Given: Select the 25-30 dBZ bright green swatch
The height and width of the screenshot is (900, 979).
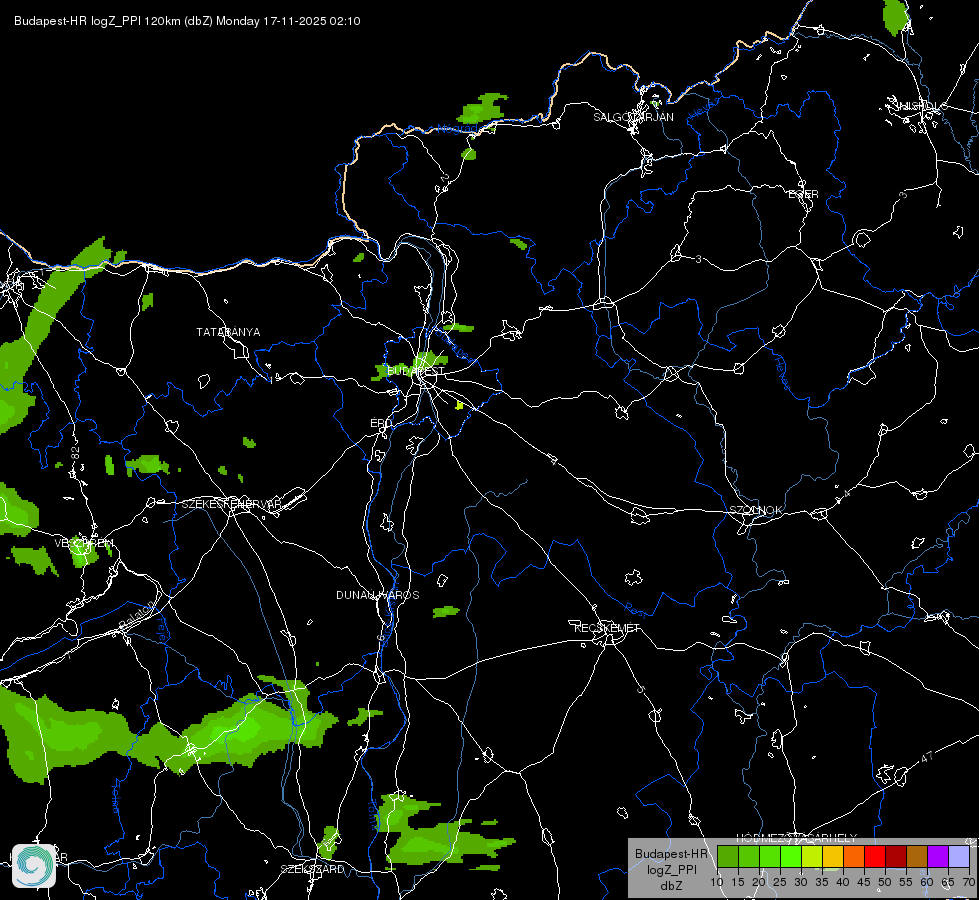Looking at the screenshot, I should click(x=791, y=857).
